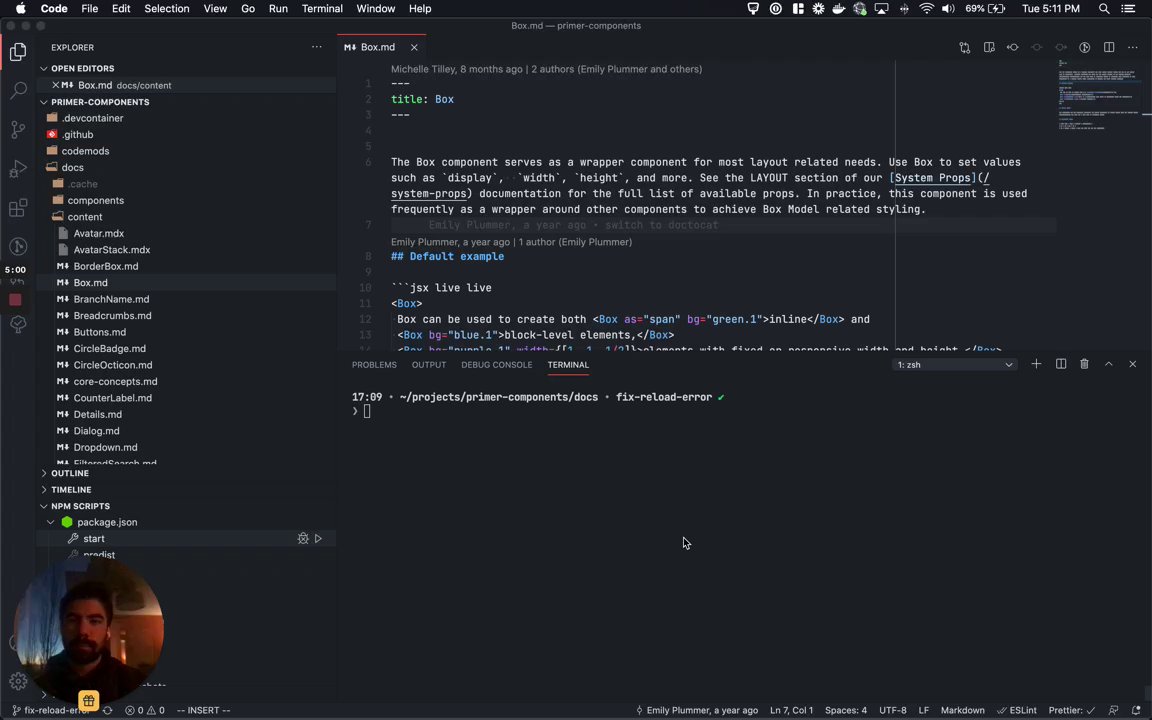Open the Wi-Fi menu bar status
Screen dimensions: 1152x720
(x=926, y=9)
